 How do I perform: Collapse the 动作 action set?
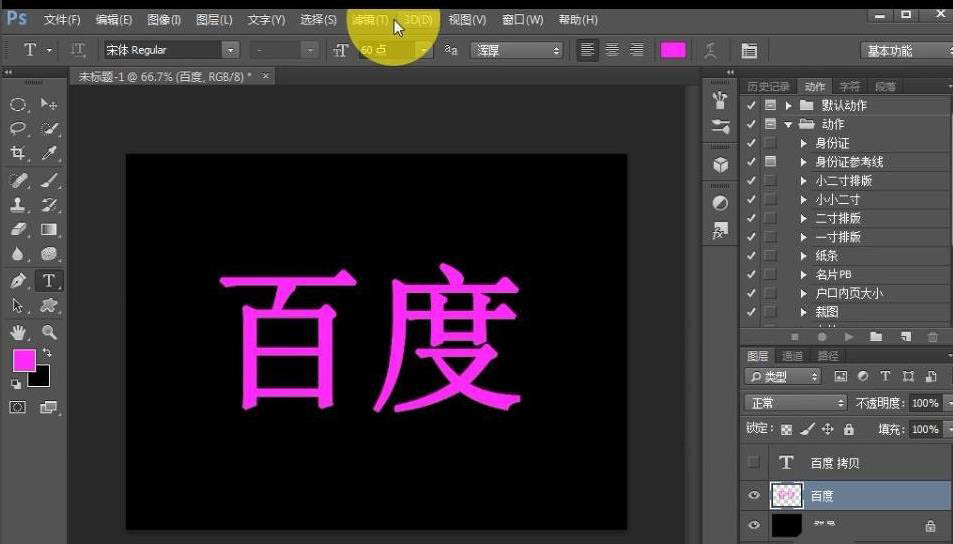pos(788,124)
